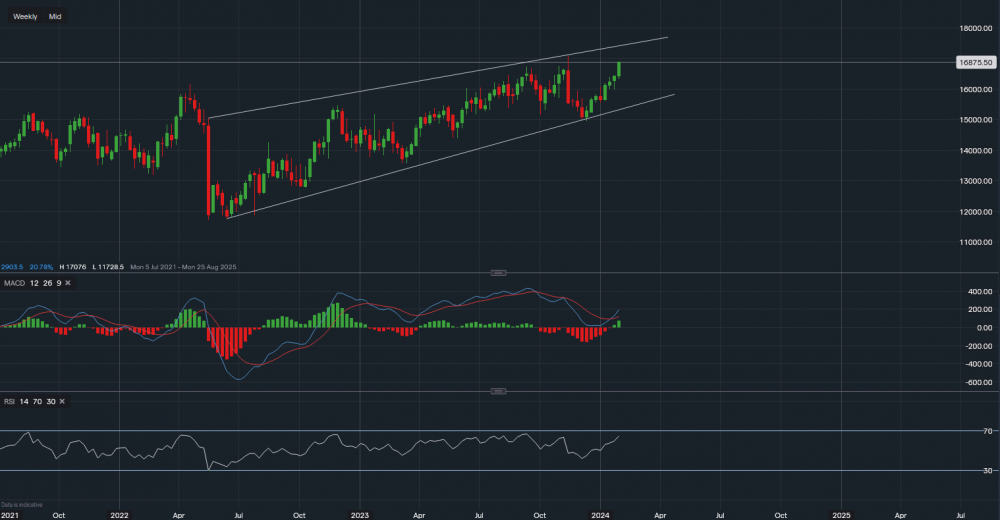Open the Weekly timeframe dropdown
Image resolution: width=1000 pixels, height=520 pixels.
pos(25,16)
